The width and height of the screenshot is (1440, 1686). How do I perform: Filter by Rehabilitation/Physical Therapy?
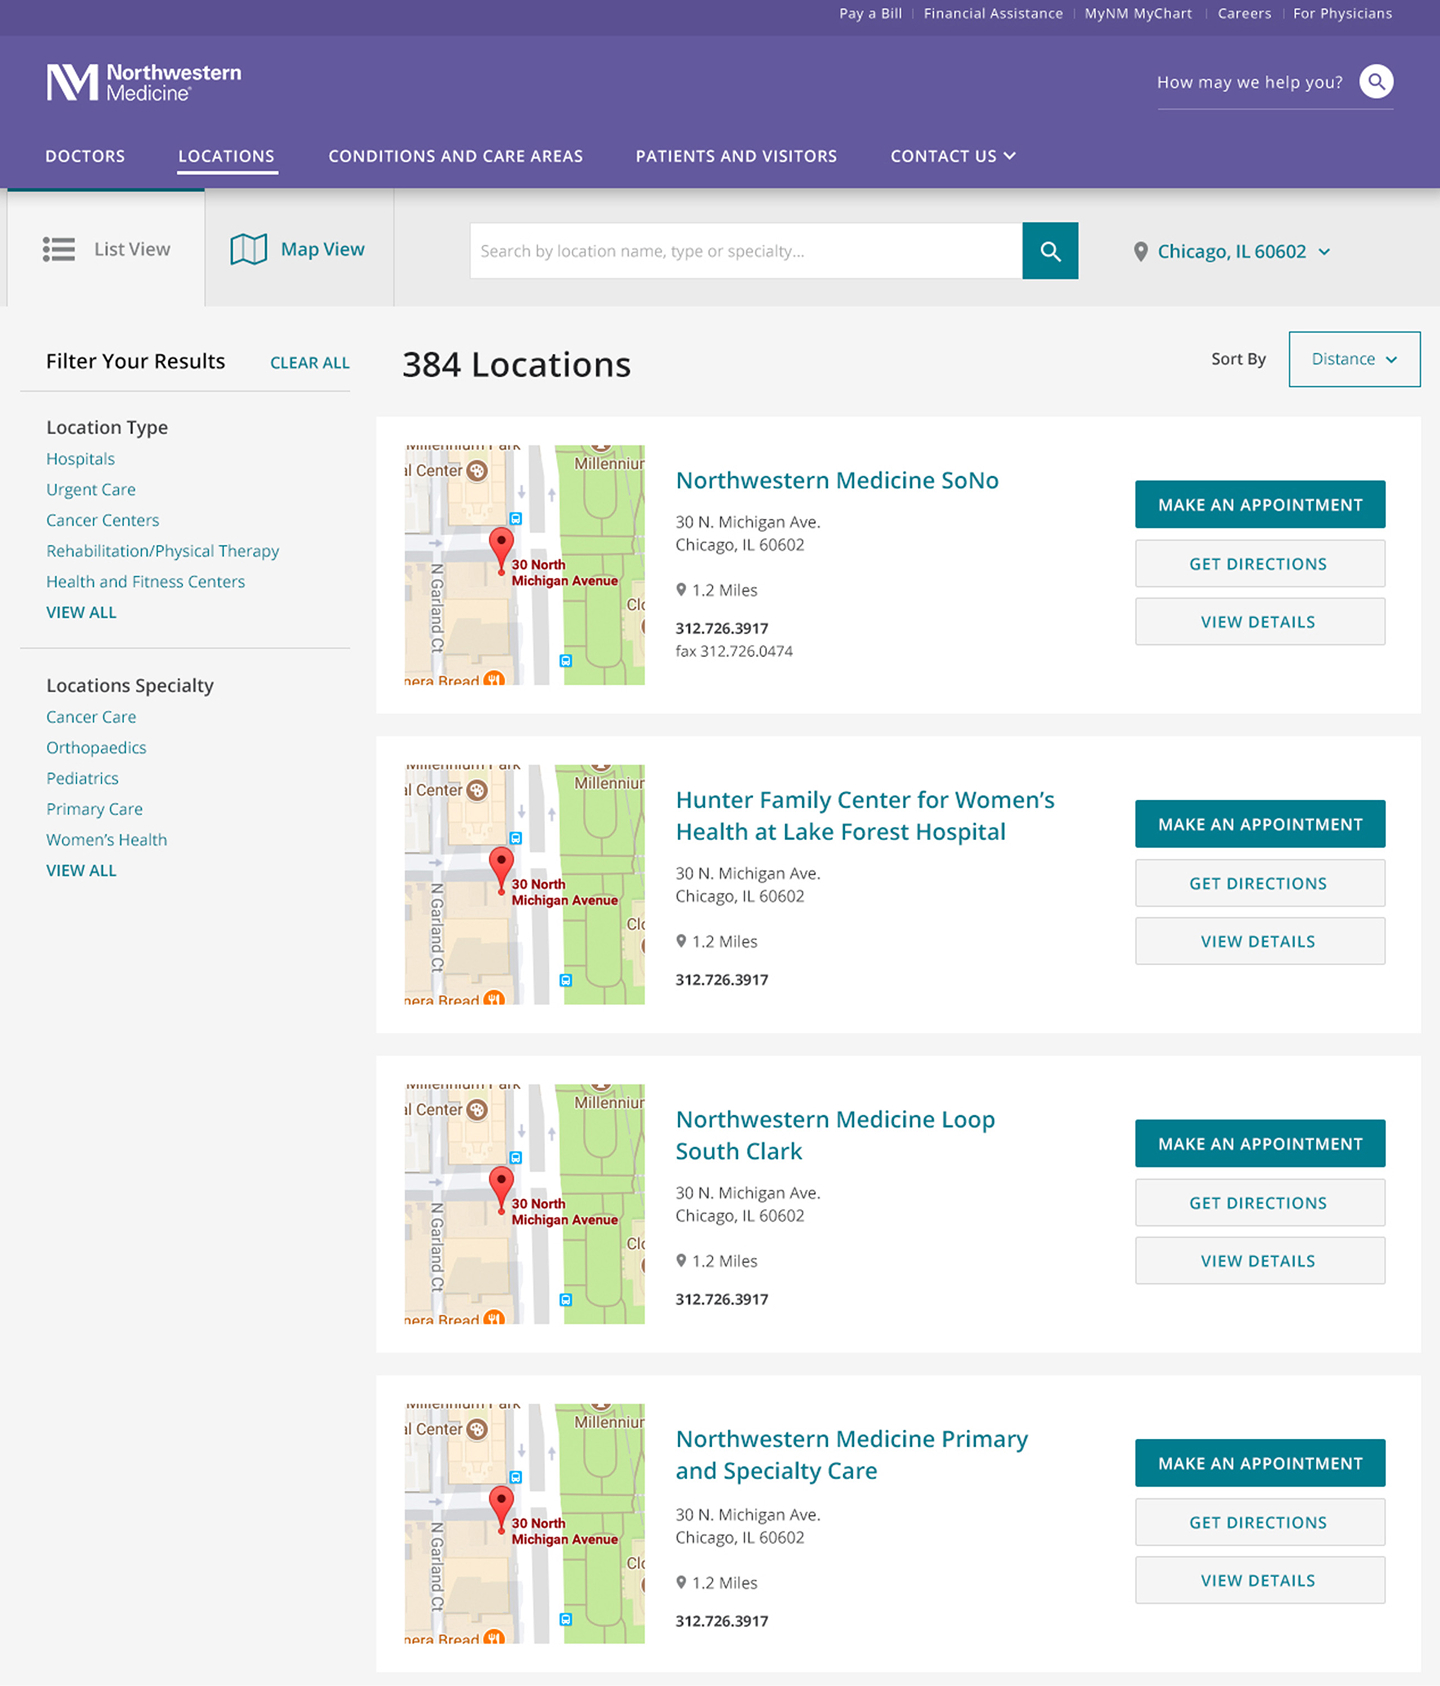coord(162,551)
